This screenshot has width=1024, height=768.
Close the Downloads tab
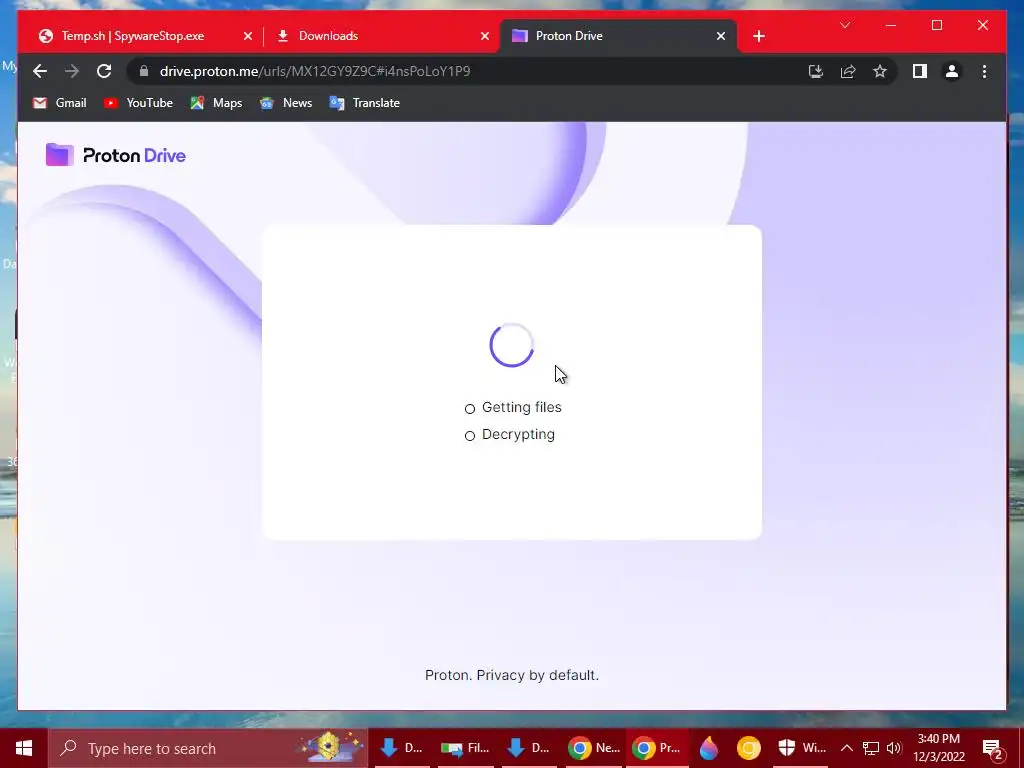tap(485, 37)
